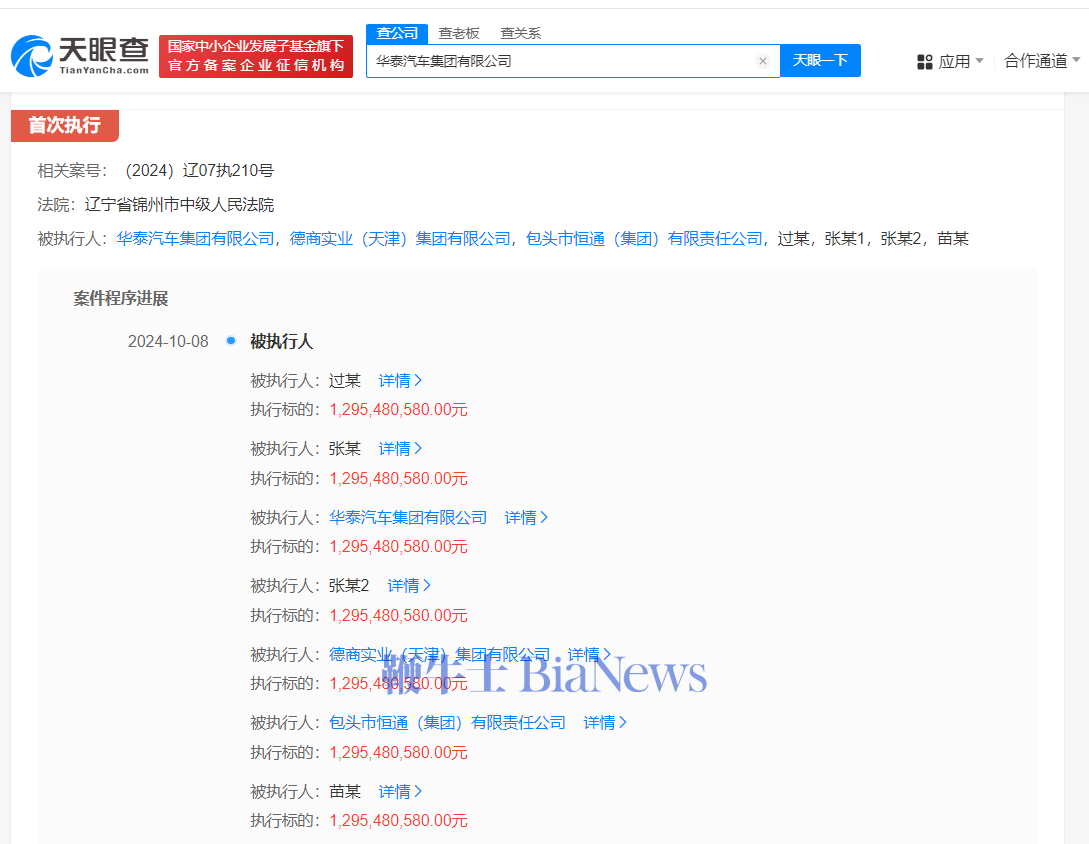Open 包头市恒通(集团)有限责任公司 link in progress list

pos(447,722)
